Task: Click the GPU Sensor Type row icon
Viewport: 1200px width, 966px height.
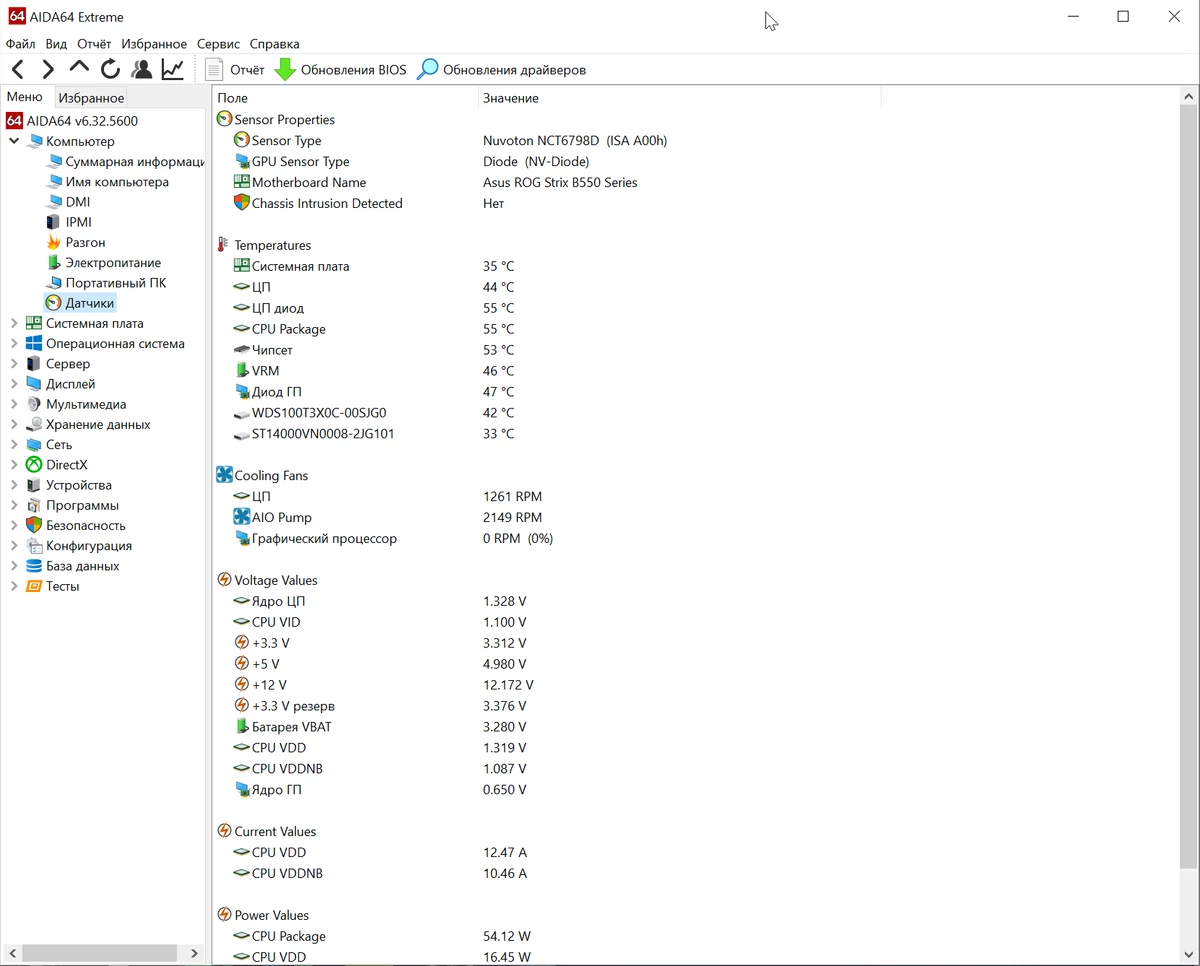Action: (x=241, y=161)
